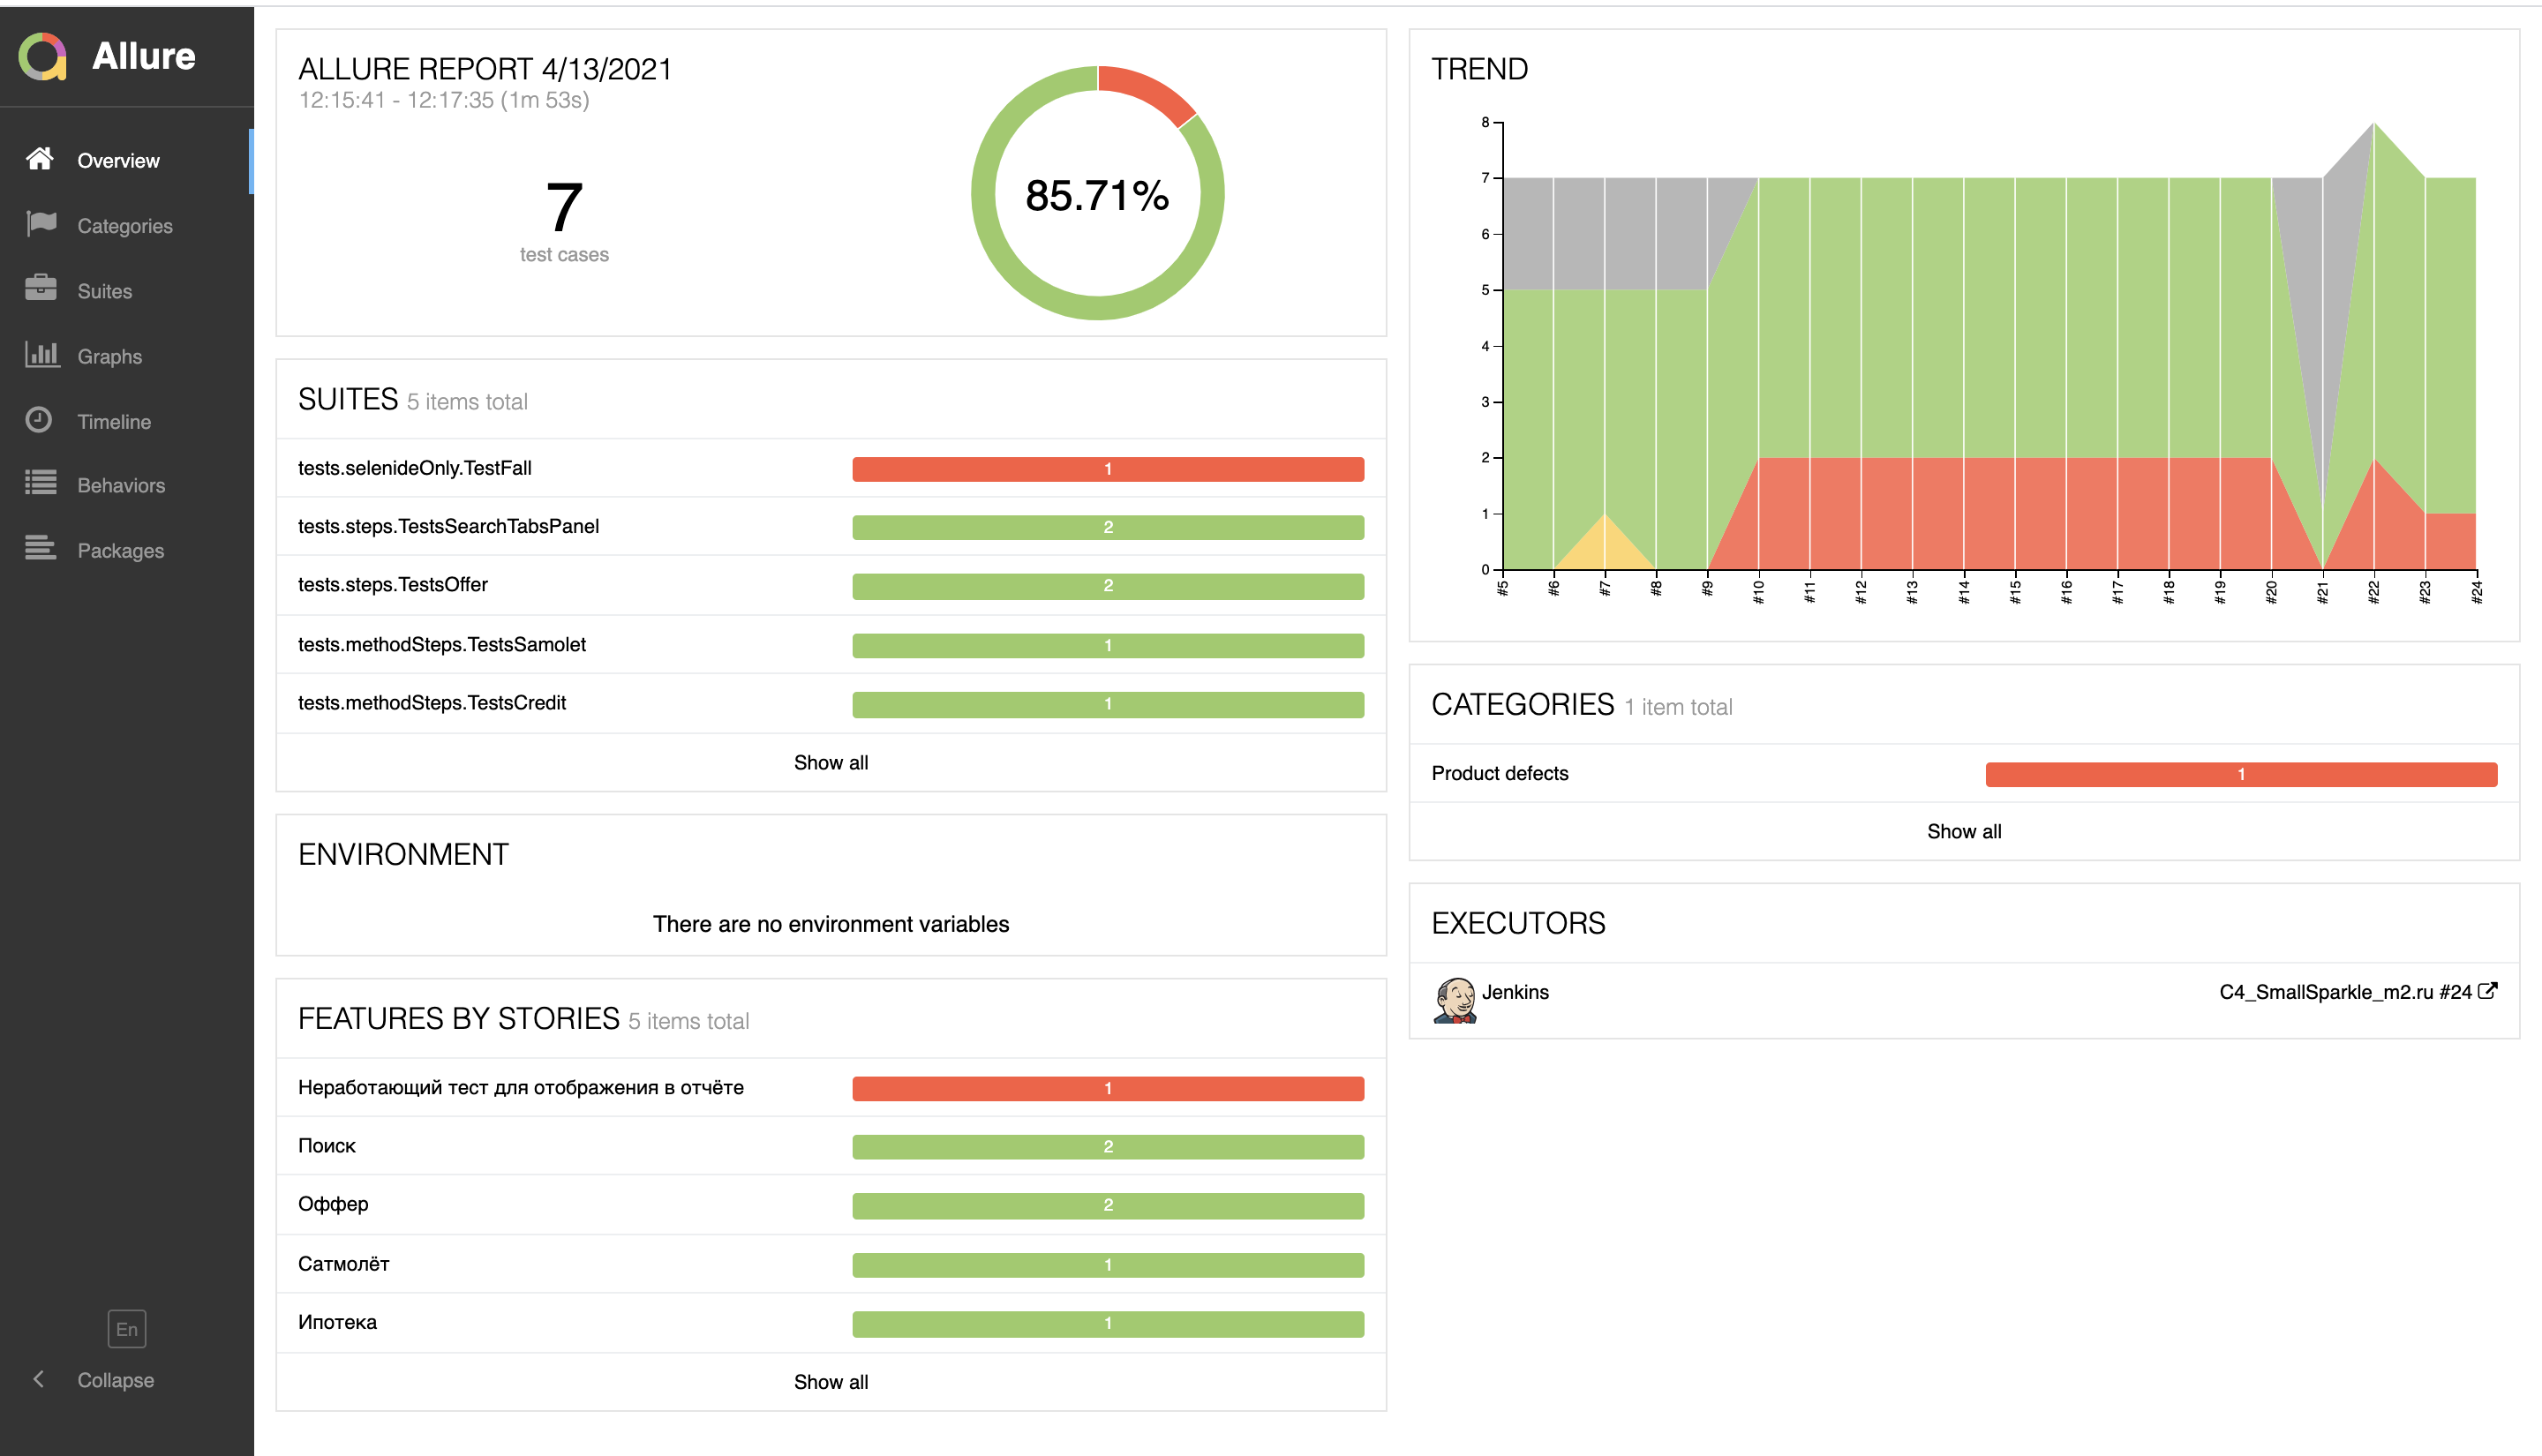Open the Overview menu item

127,160
